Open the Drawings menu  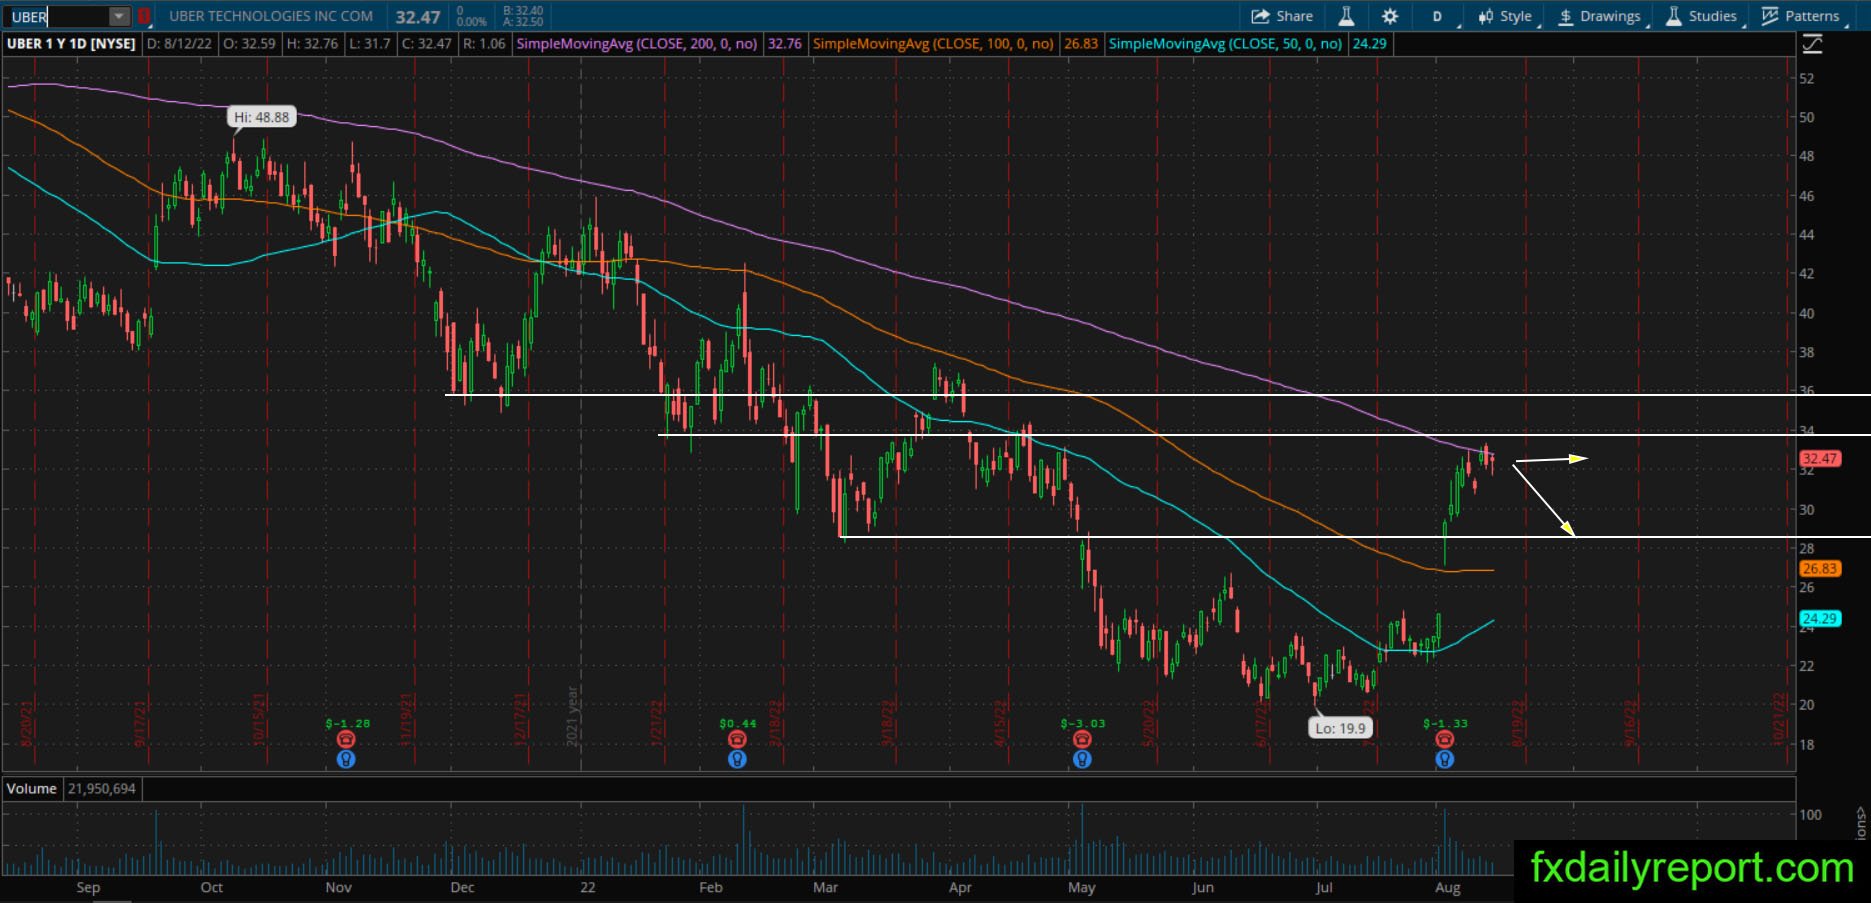[x=1600, y=16]
